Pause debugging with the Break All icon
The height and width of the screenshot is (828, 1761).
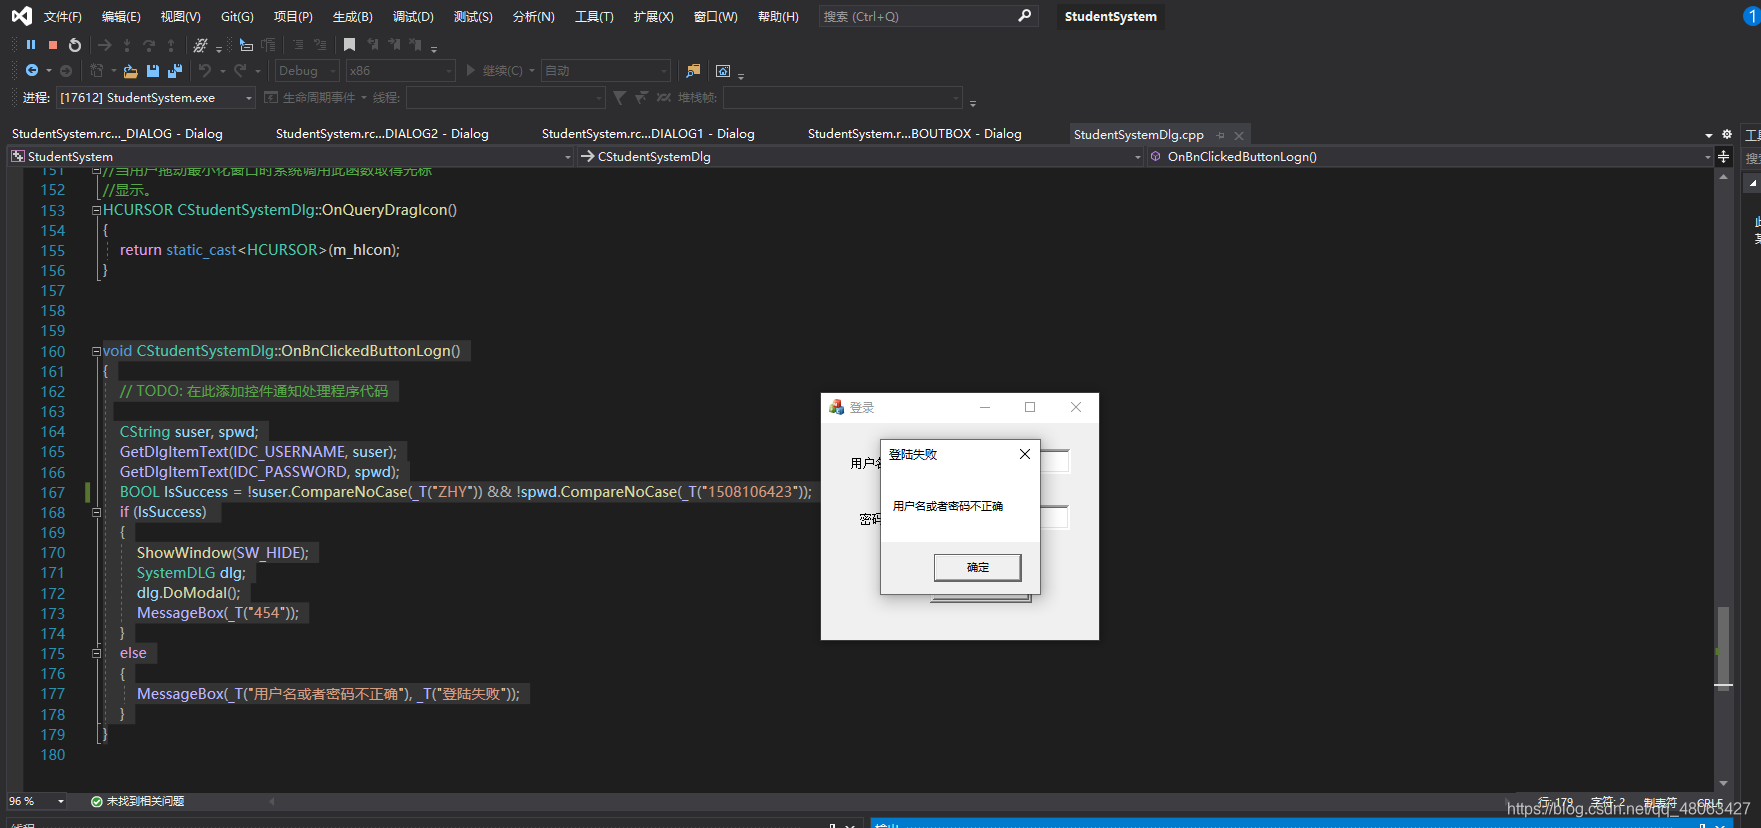click(x=31, y=45)
